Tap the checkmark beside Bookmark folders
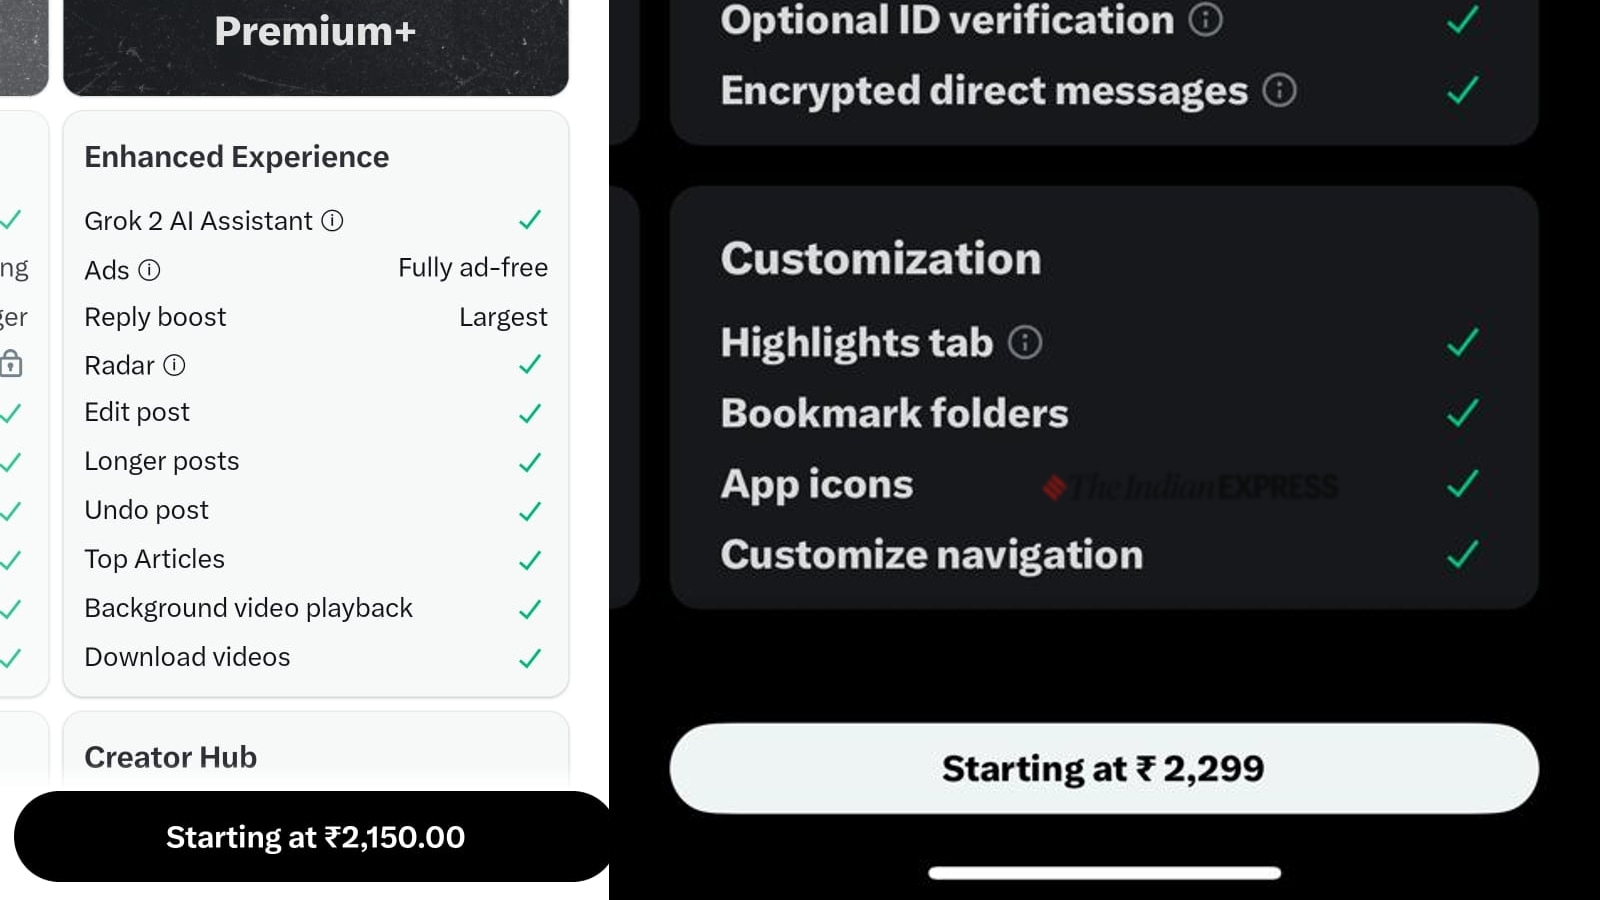This screenshot has width=1600, height=900. (x=1461, y=411)
